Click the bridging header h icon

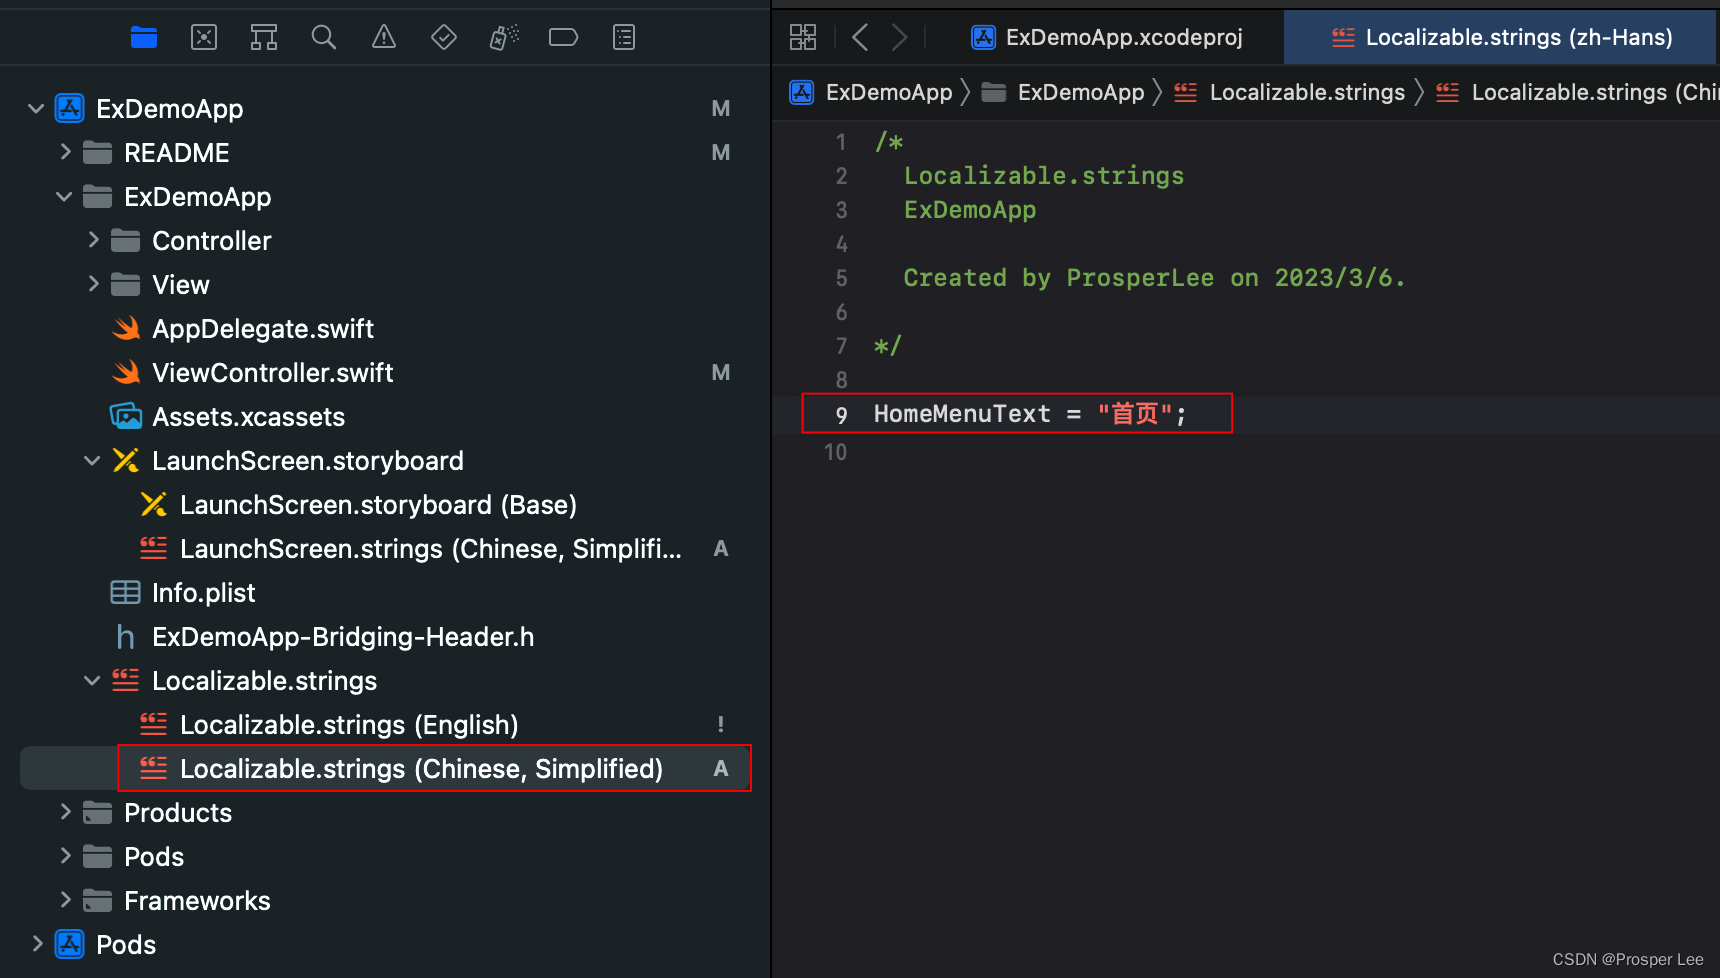pos(125,636)
